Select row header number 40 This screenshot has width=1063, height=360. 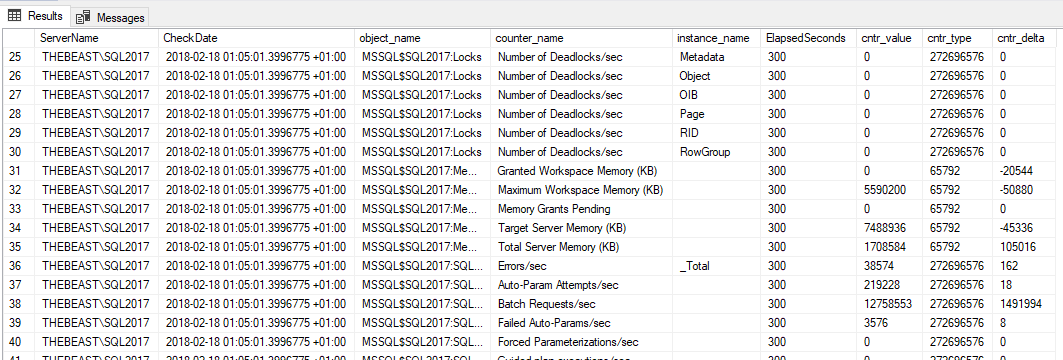click(x=17, y=342)
